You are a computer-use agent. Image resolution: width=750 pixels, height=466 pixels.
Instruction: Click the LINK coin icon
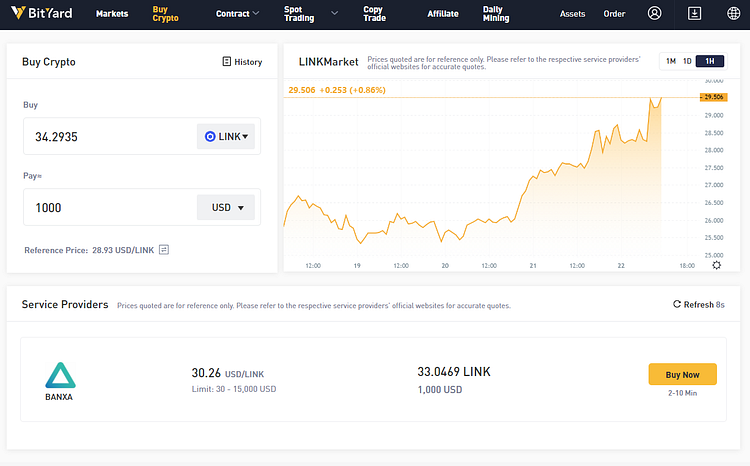(x=210, y=136)
